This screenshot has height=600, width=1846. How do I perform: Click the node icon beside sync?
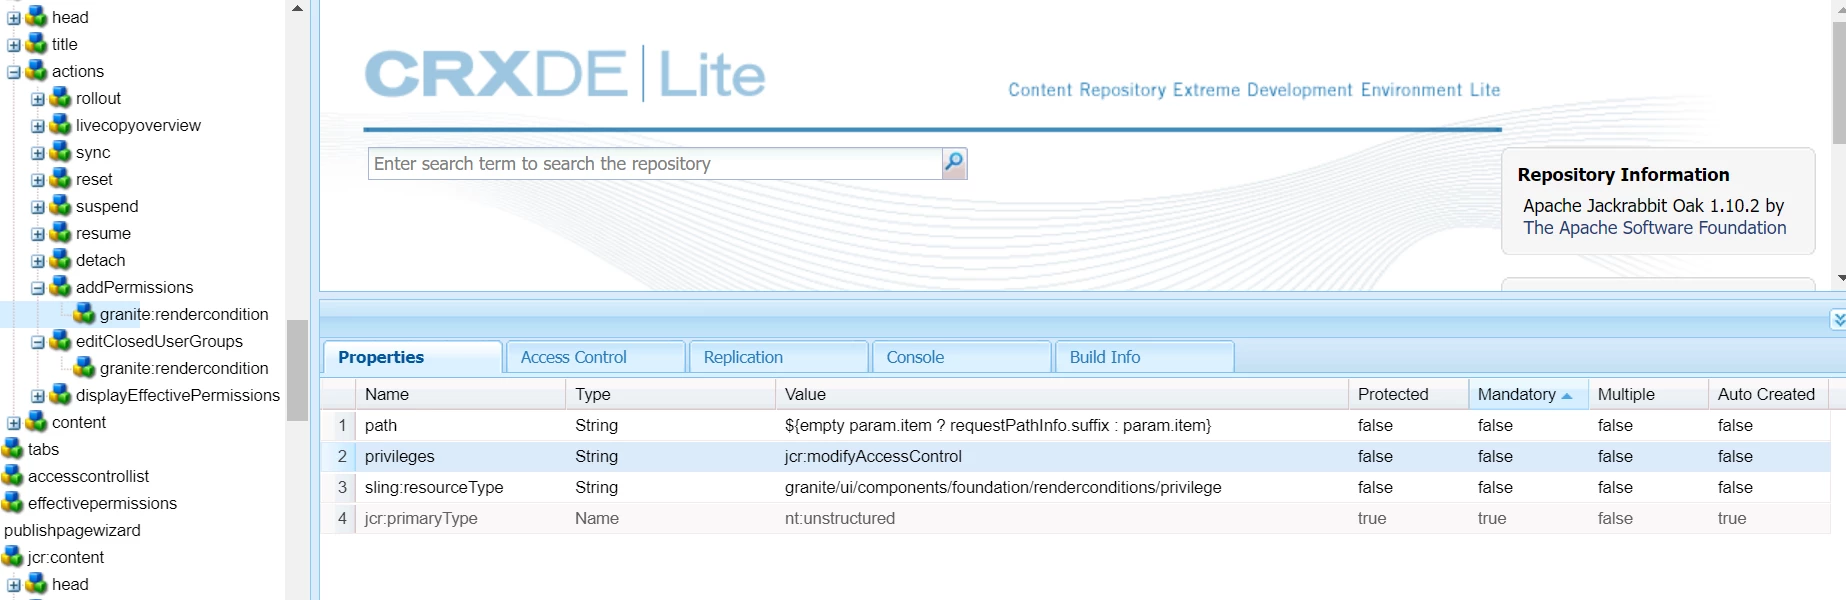click(x=61, y=152)
